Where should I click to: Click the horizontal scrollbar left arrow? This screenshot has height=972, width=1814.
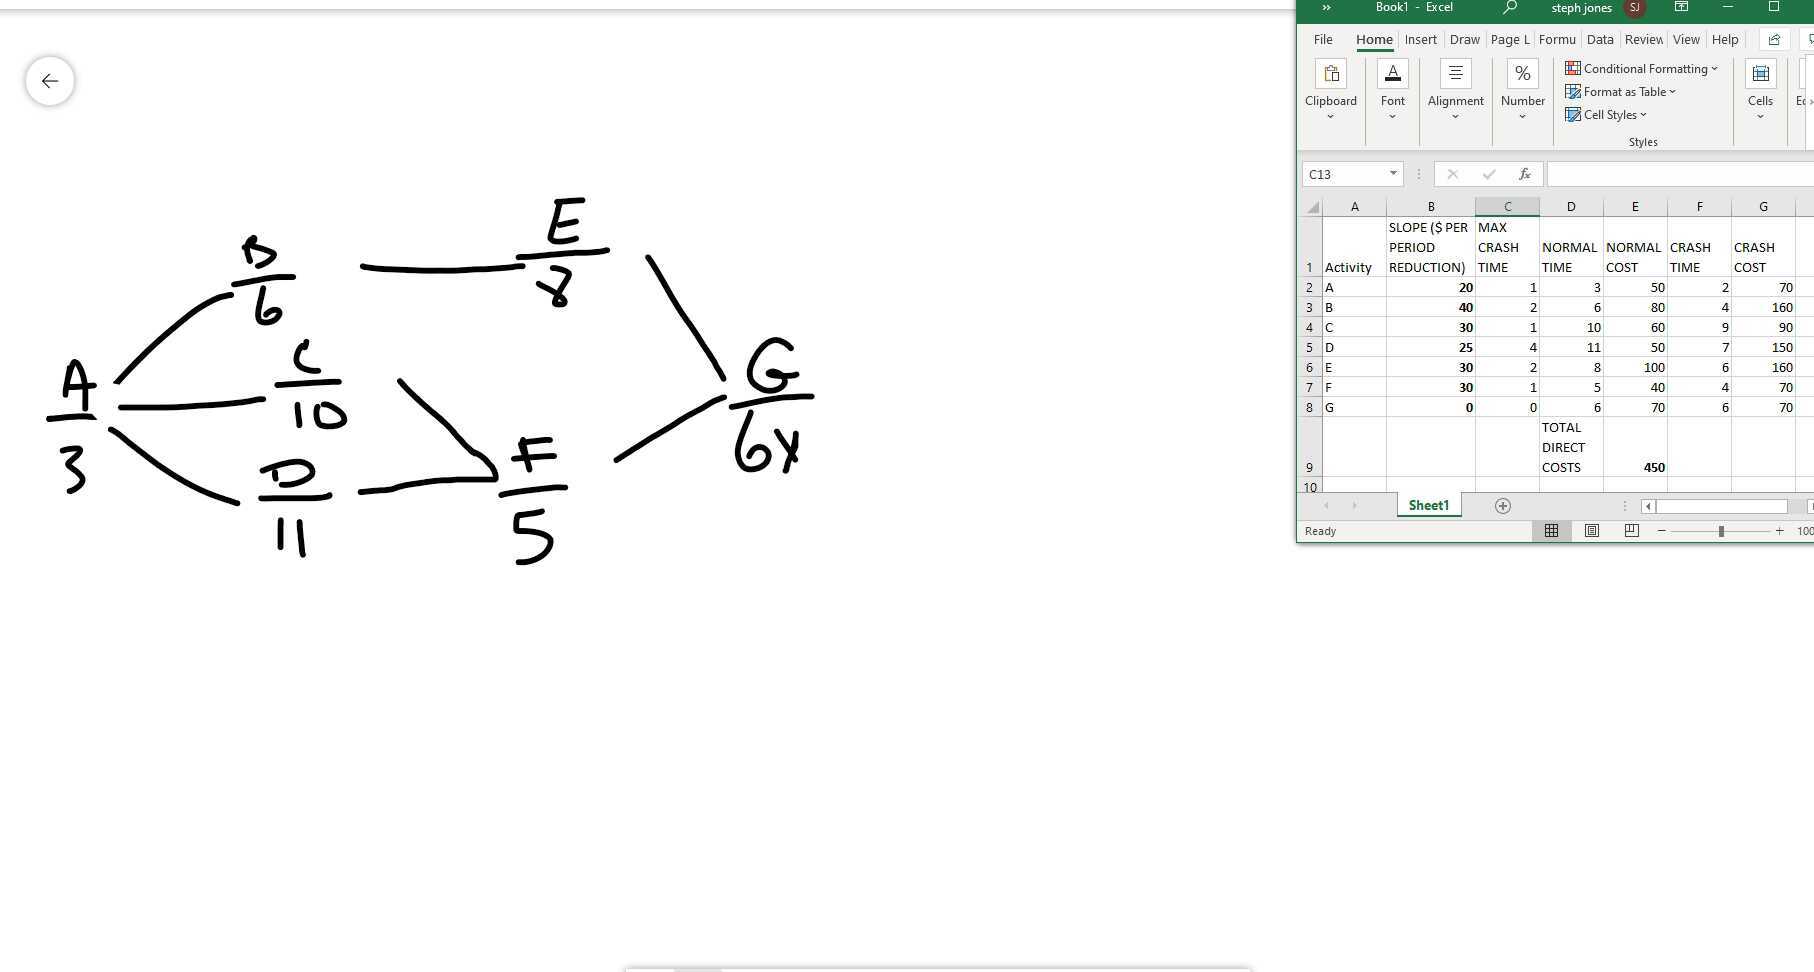tap(1648, 506)
